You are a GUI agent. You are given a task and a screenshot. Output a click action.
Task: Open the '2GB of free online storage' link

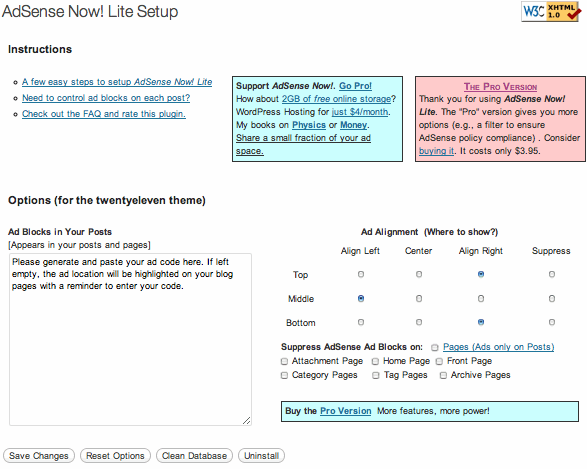[336, 99]
